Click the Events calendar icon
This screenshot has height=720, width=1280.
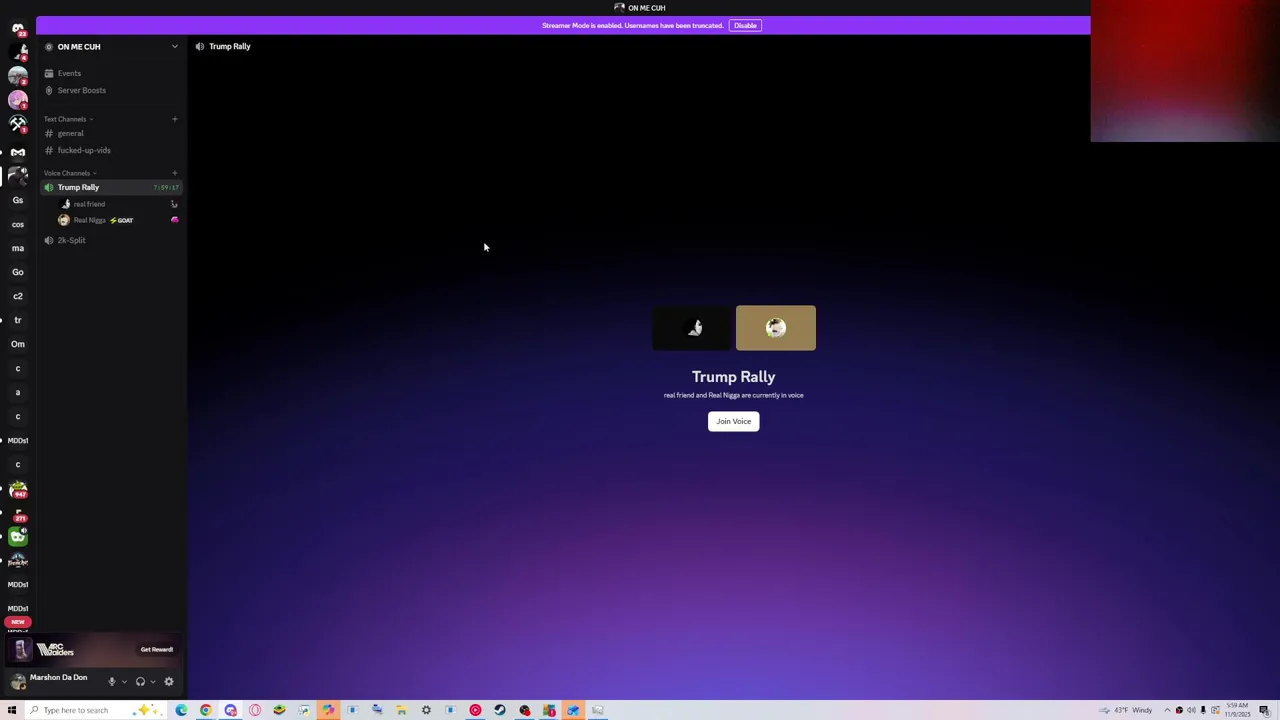(x=49, y=73)
